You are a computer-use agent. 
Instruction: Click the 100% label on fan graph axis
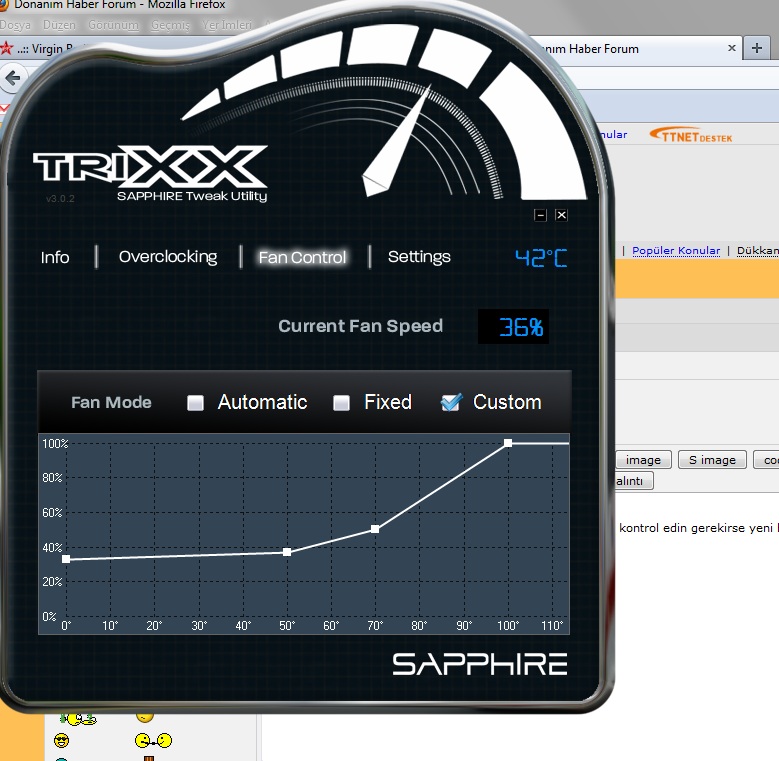tap(55, 443)
